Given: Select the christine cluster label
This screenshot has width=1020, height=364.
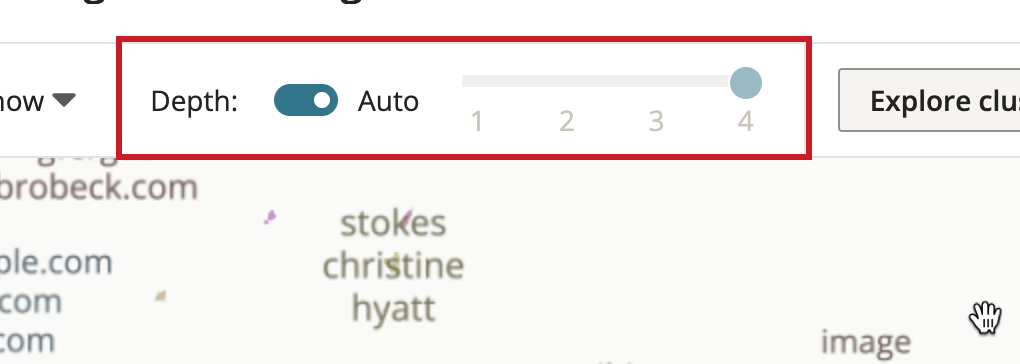Looking at the screenshot, I should 394,266.
